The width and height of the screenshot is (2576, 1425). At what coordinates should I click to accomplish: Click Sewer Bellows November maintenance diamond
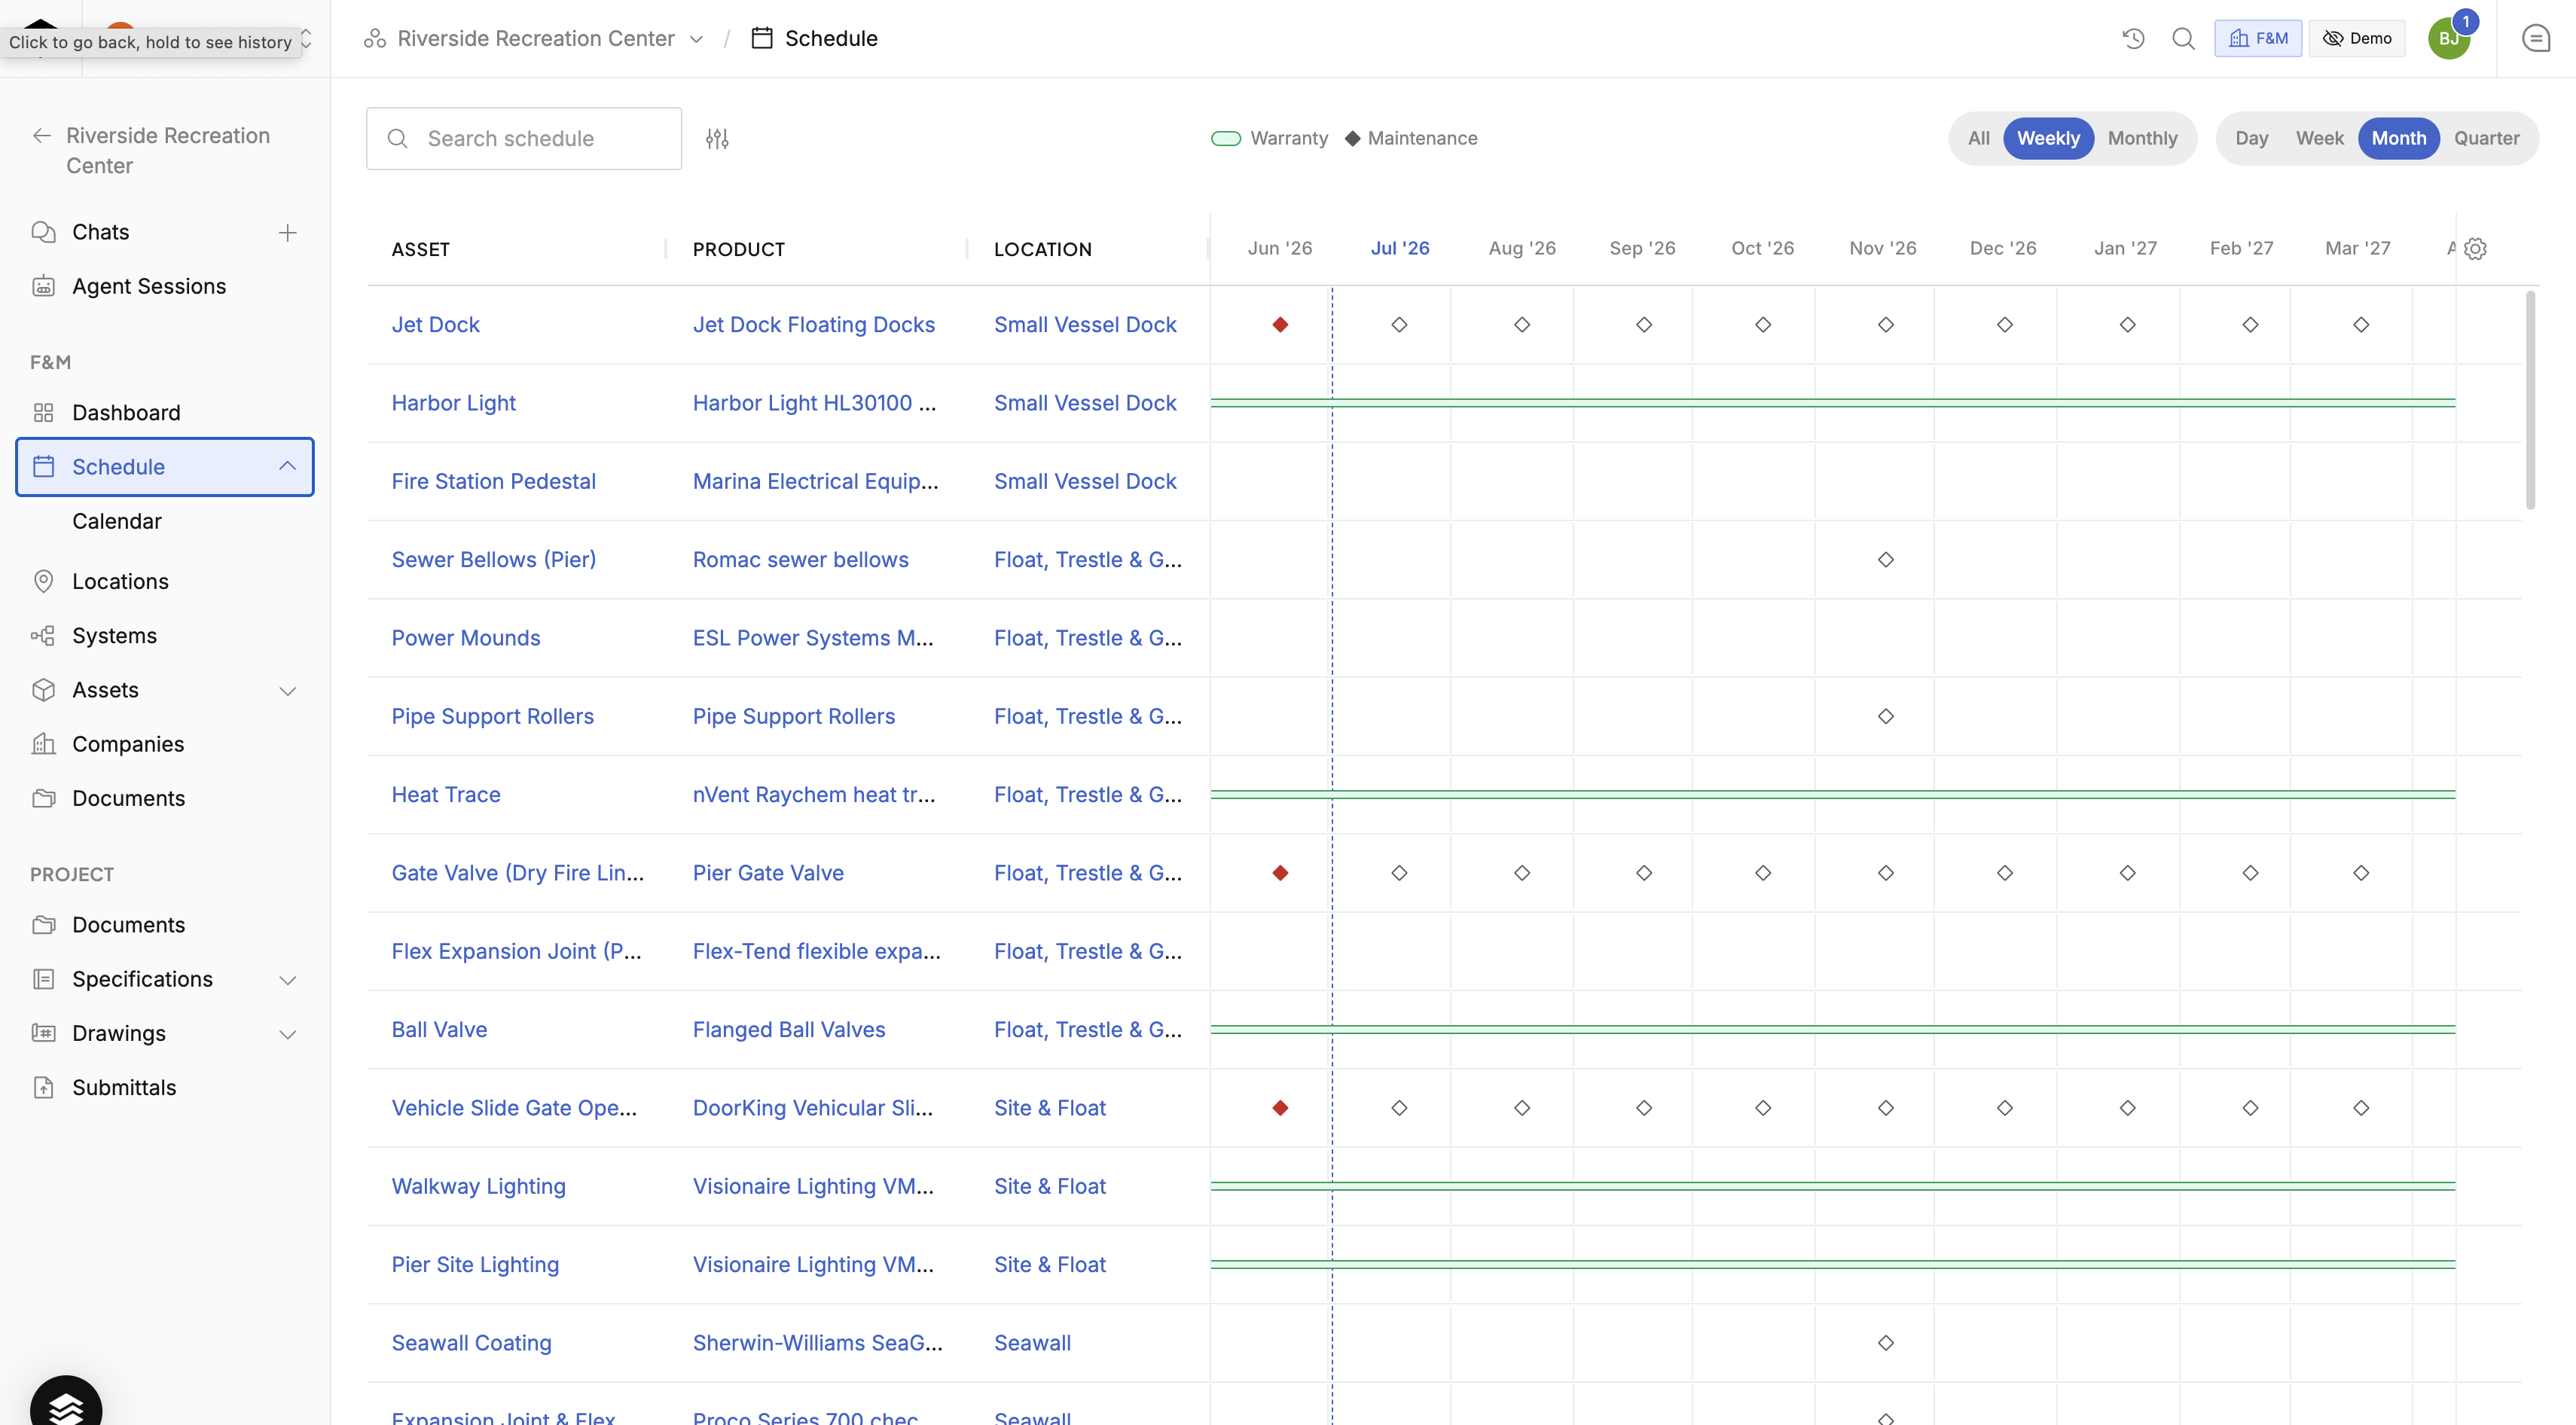tap(1886, 560)
